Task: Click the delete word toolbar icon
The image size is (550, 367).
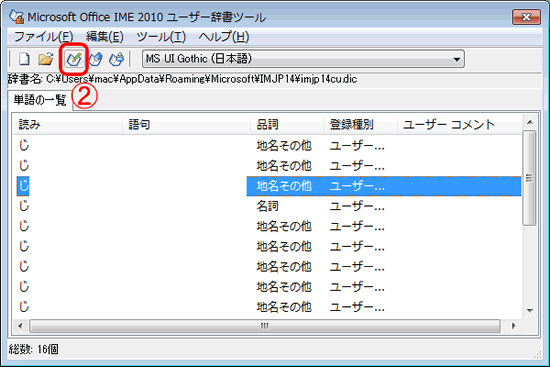Action: coord(116,59)
